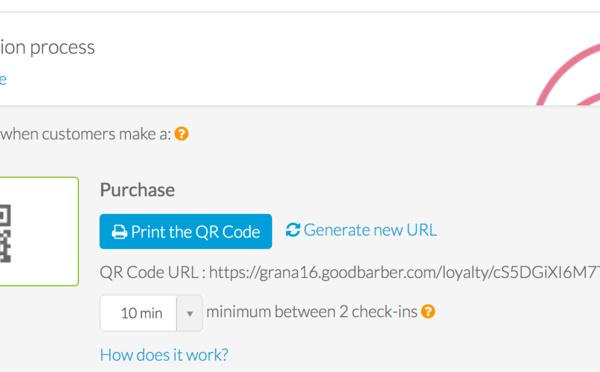Click the 'minimum between 2 check-ins' label
The height and width of the screenshot is (372, 600).
tap(312, 312)
